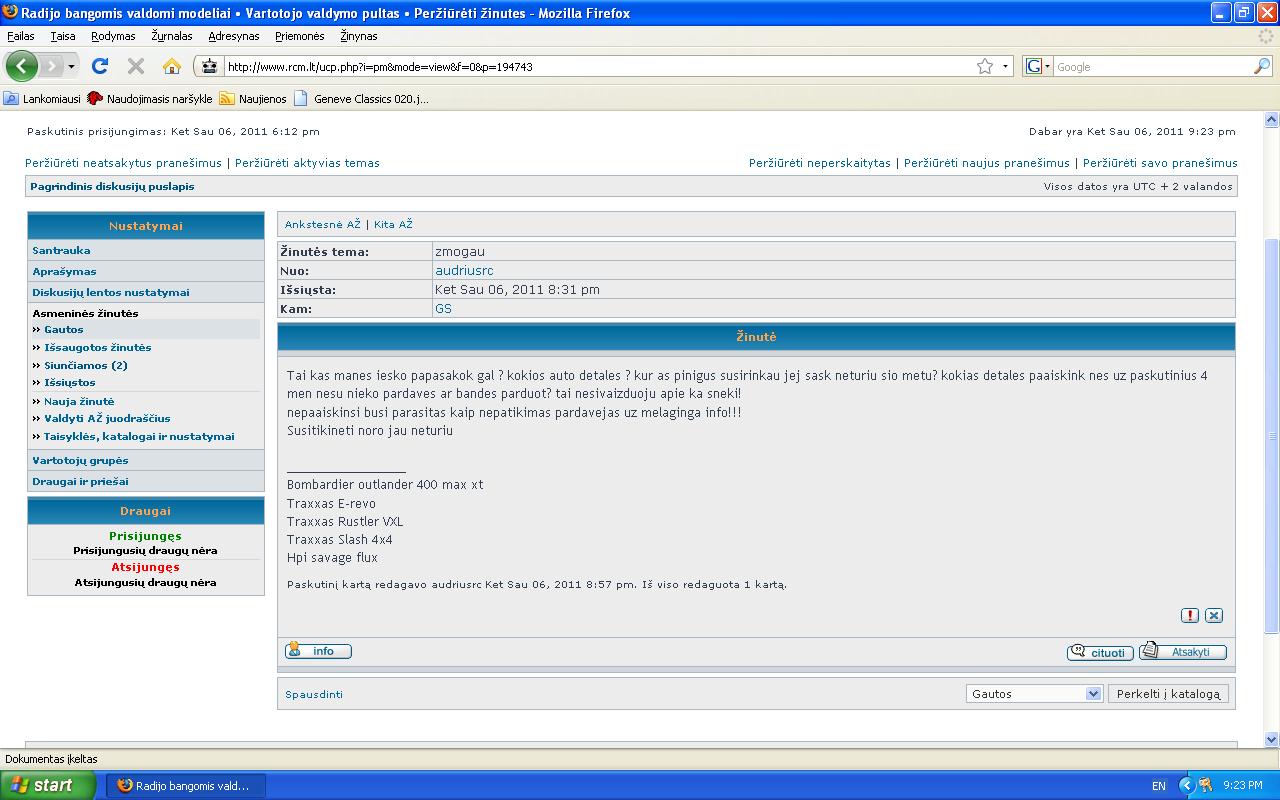Open the Google search engine dropdown
The height and width of the screenshot is (800, 1280).
(x=1037, y=67)
